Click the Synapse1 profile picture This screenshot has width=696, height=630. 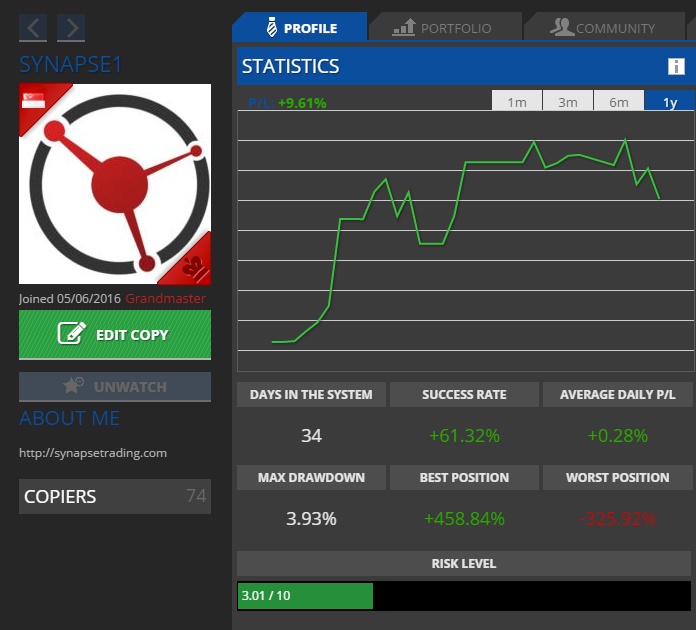(115, 184)
